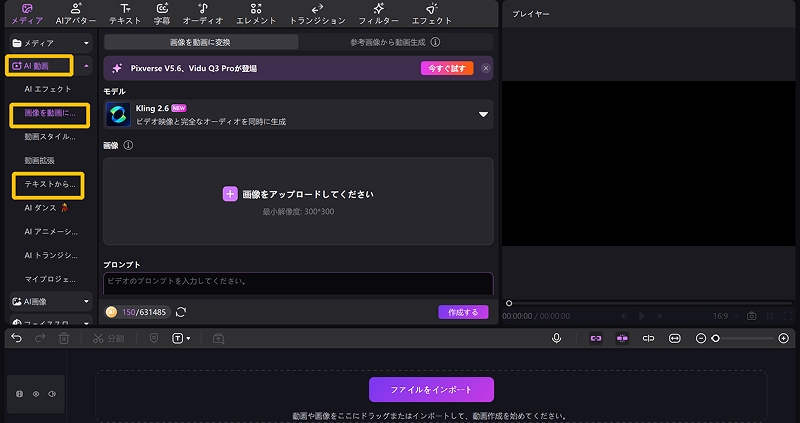Open the AIアバター tab
The width and height of the screenshot is (800, 423).
tap(76, 14)
